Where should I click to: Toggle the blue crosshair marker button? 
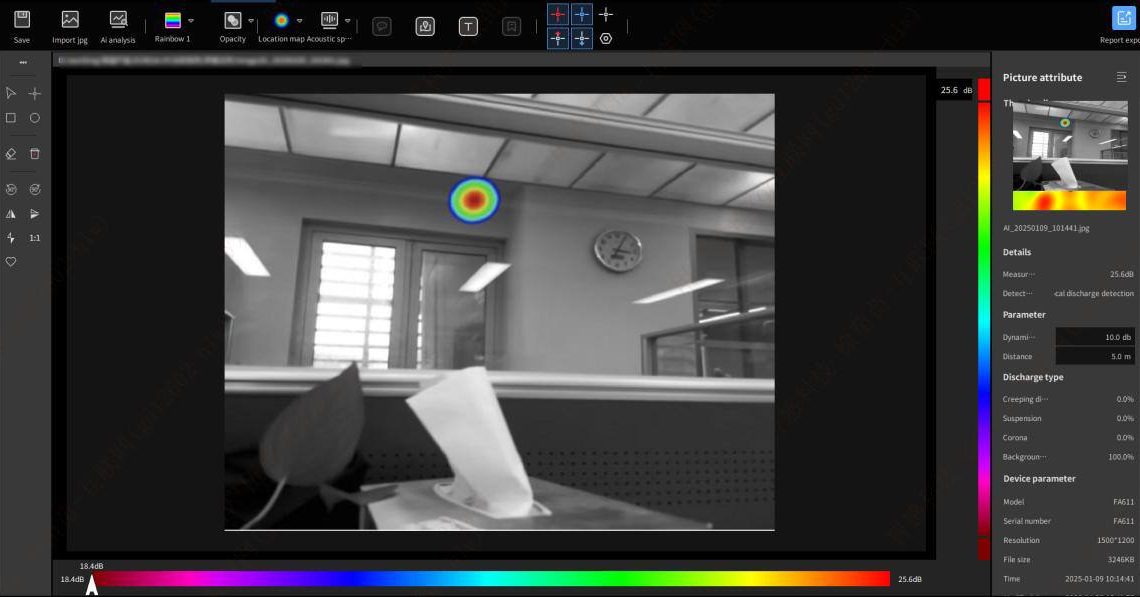582,15
